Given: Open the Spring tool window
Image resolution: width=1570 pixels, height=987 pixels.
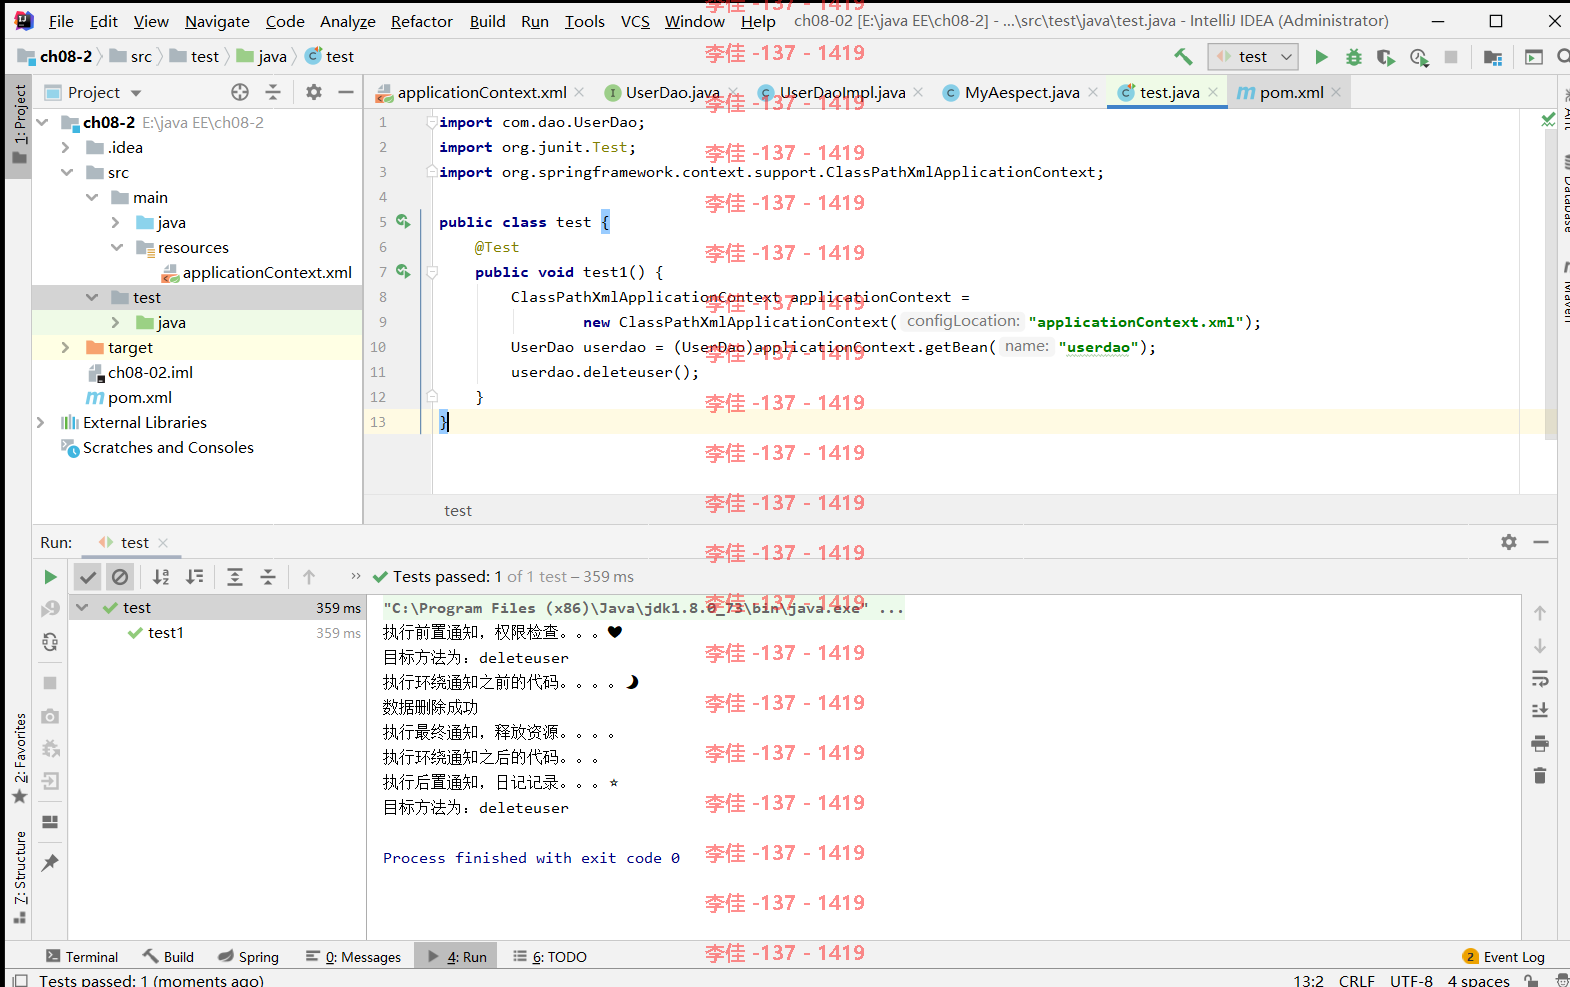Looking at the screenshot, I should pyautogui.click(x=249, y=957).
